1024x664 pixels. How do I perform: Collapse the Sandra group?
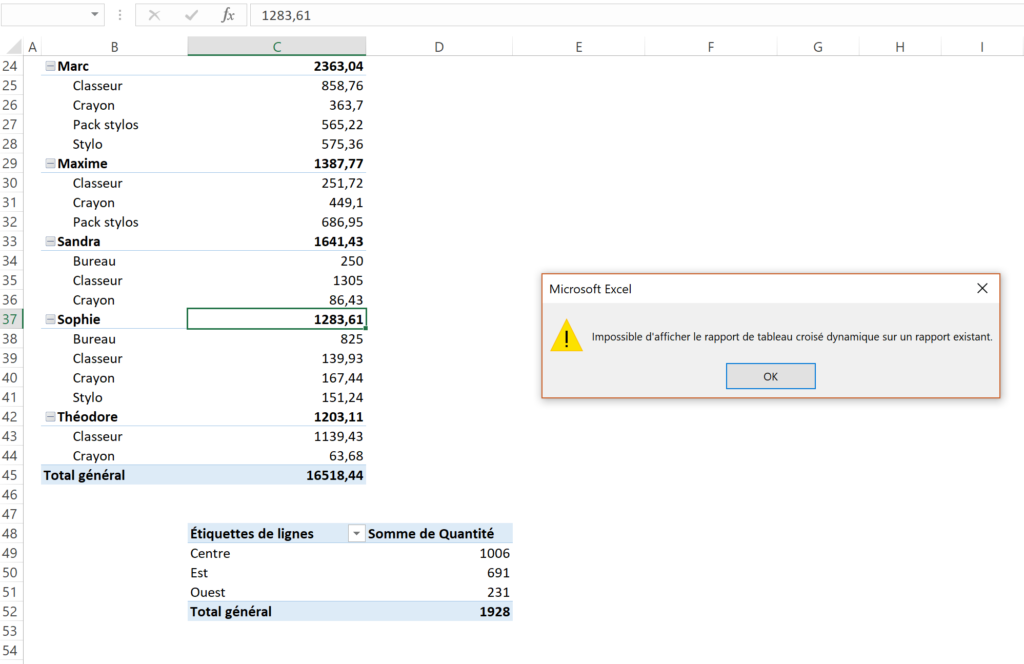(50, 242)
